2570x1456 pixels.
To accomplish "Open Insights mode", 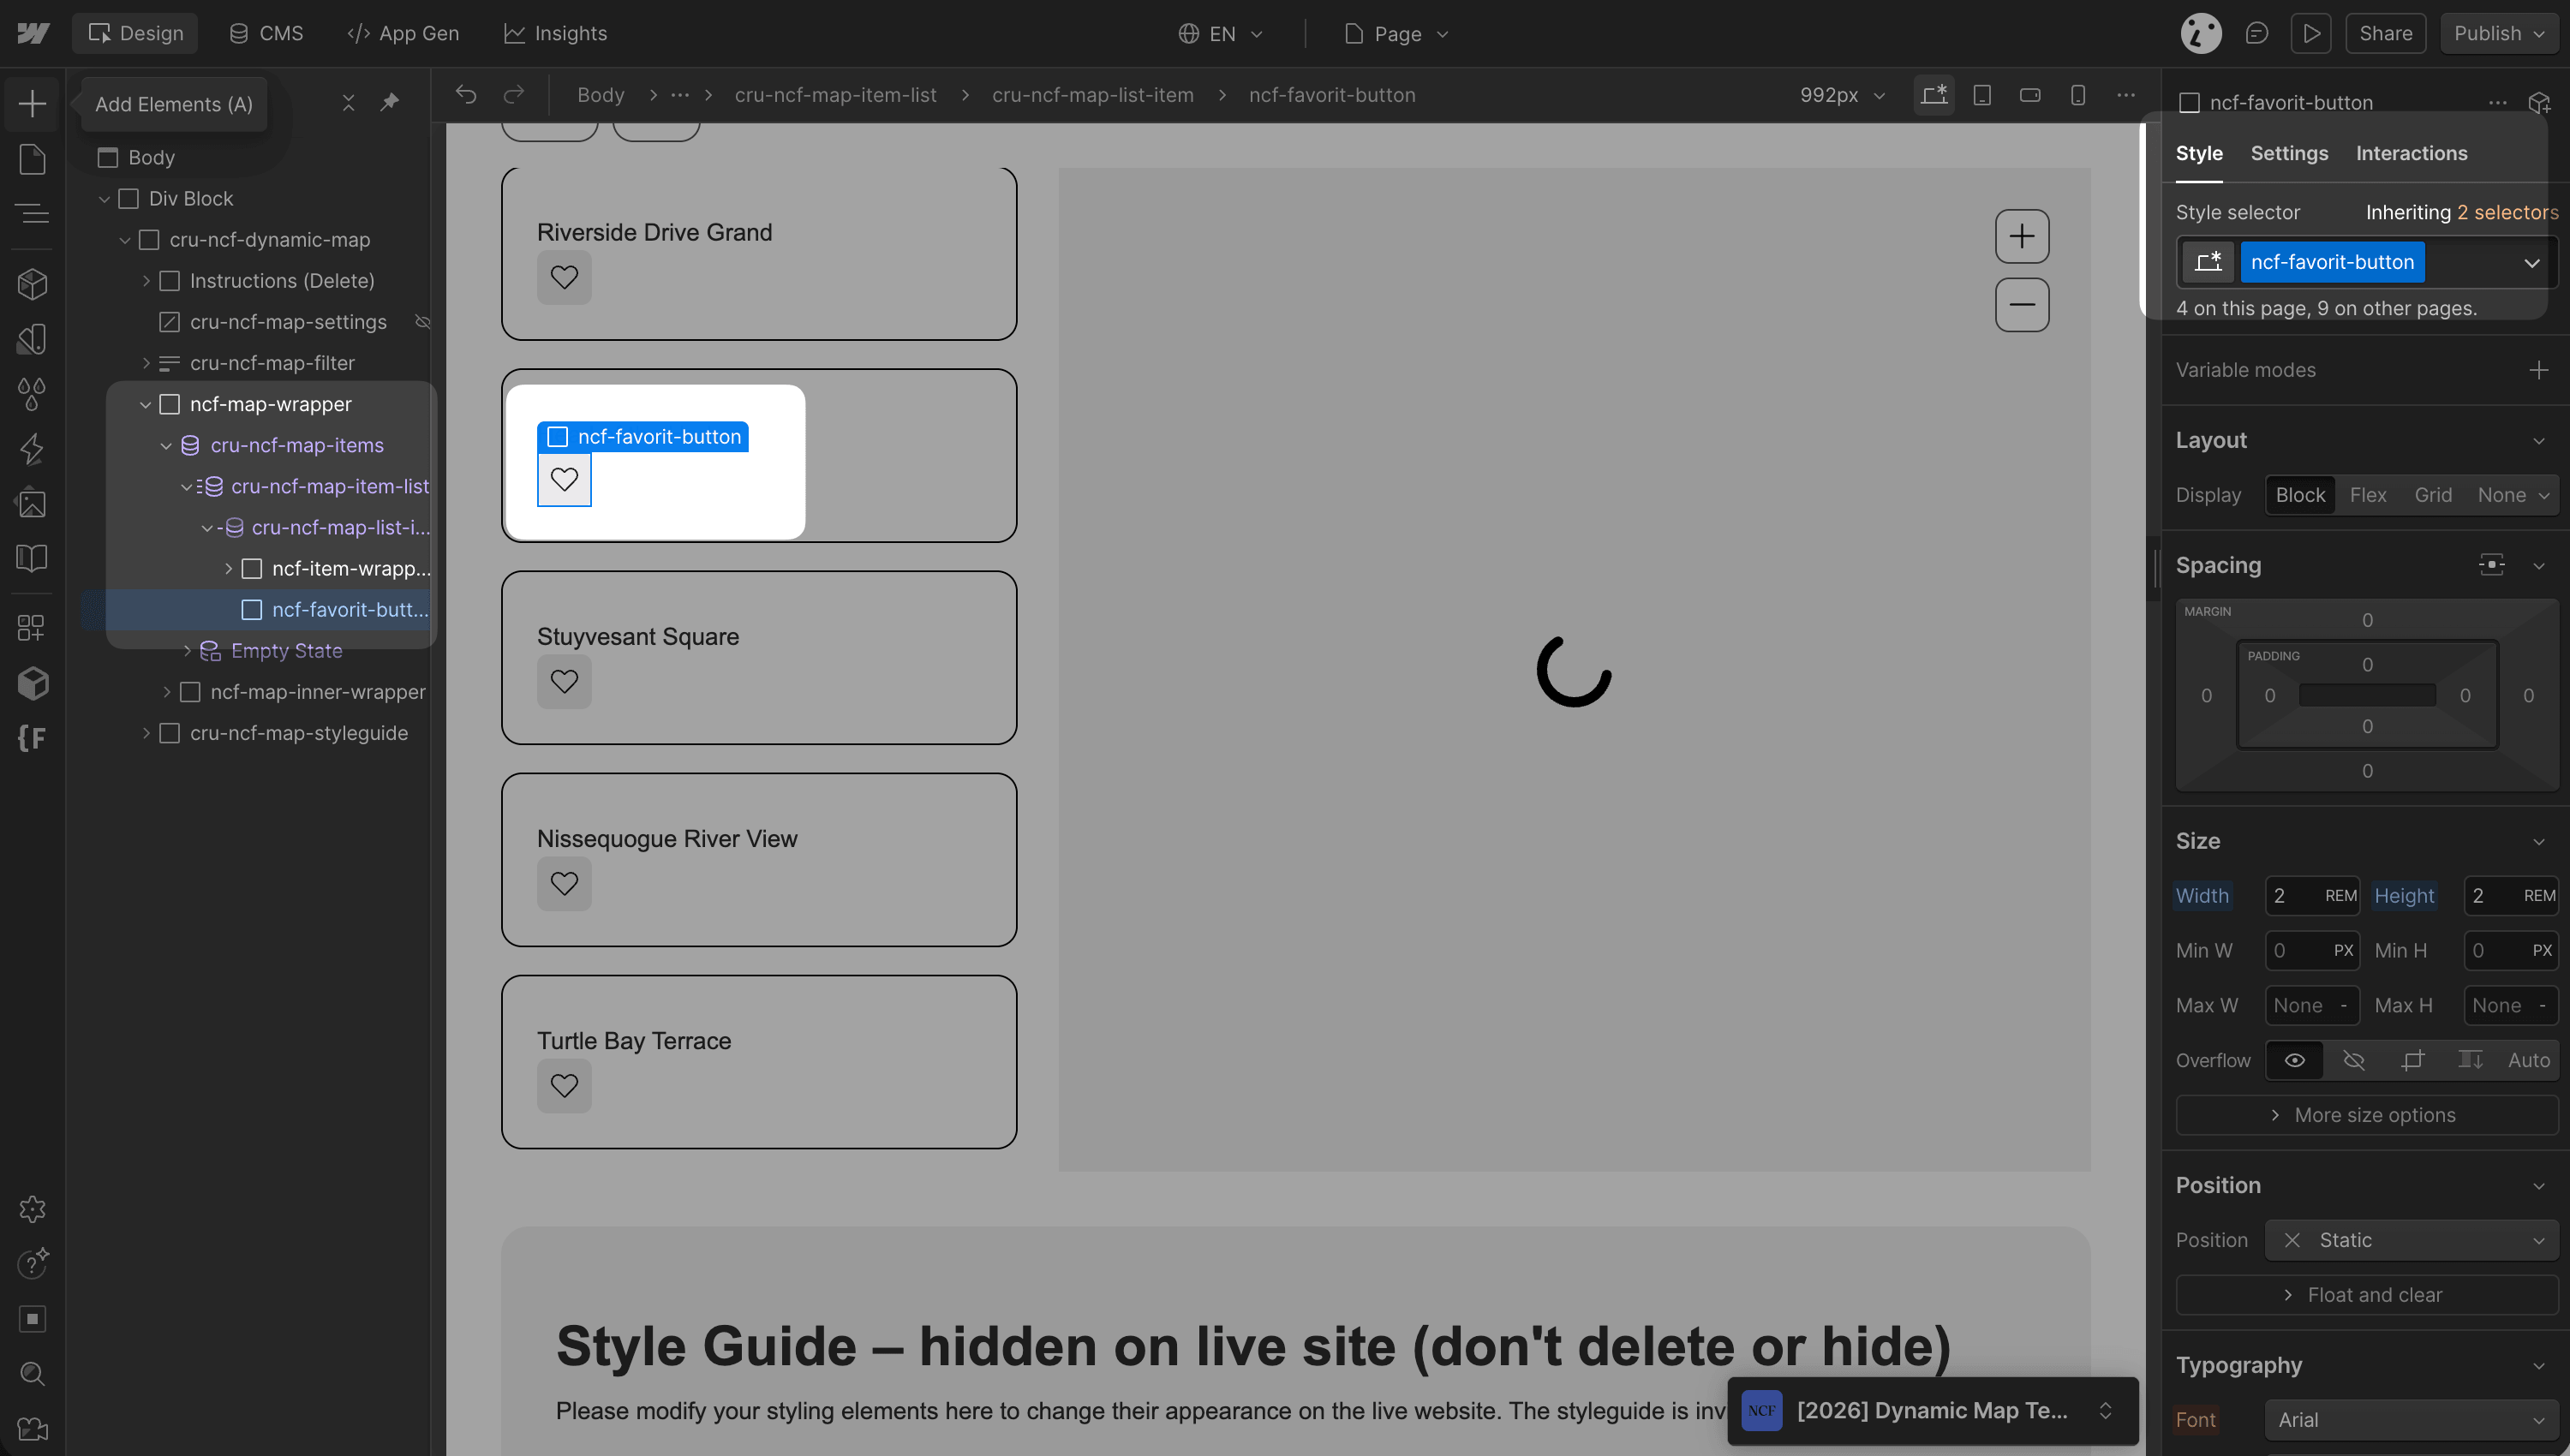I will [555, 33].
